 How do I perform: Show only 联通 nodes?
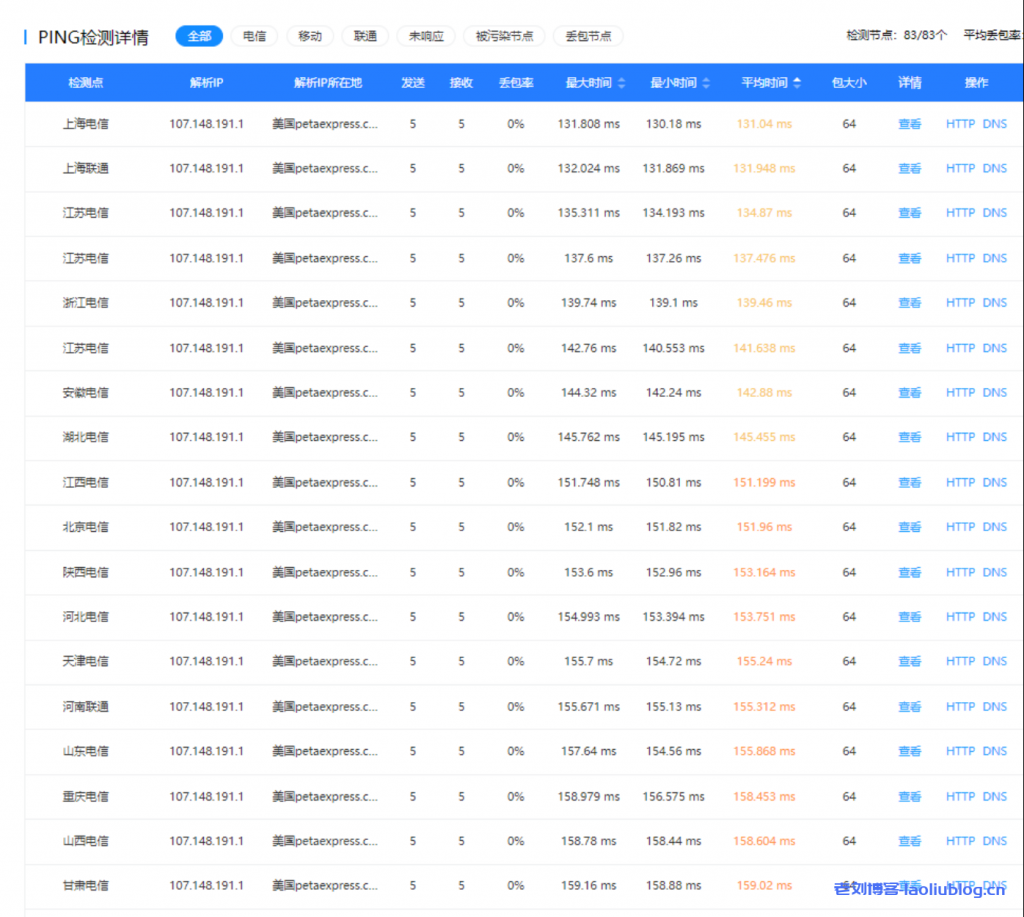(365, 36)
